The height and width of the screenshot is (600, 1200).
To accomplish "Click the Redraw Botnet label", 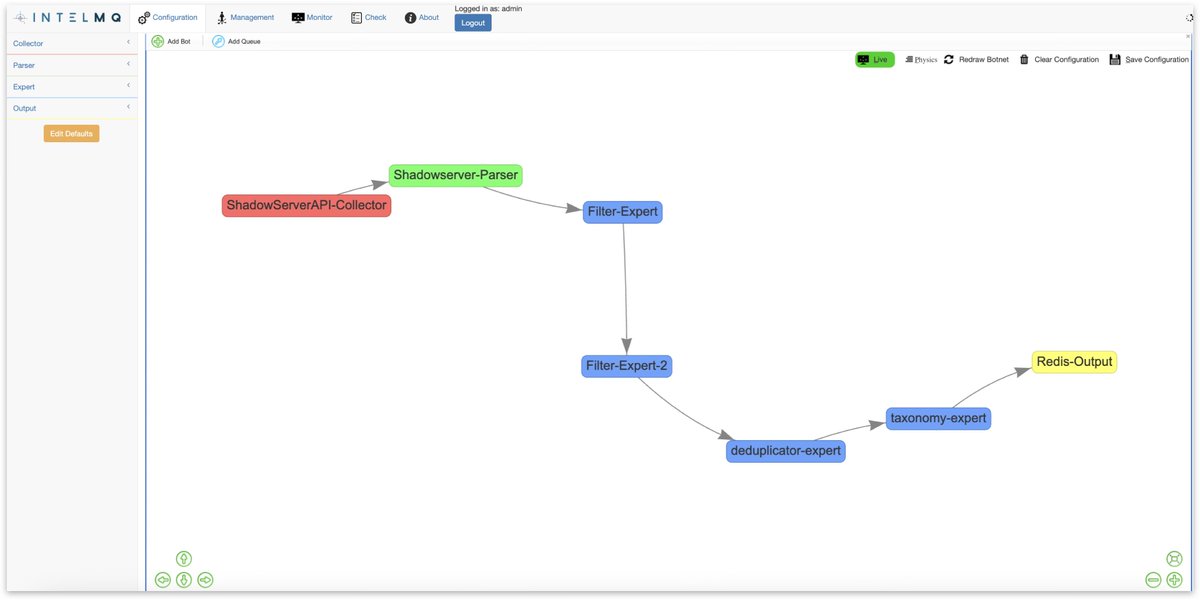I will pos(984,60).
